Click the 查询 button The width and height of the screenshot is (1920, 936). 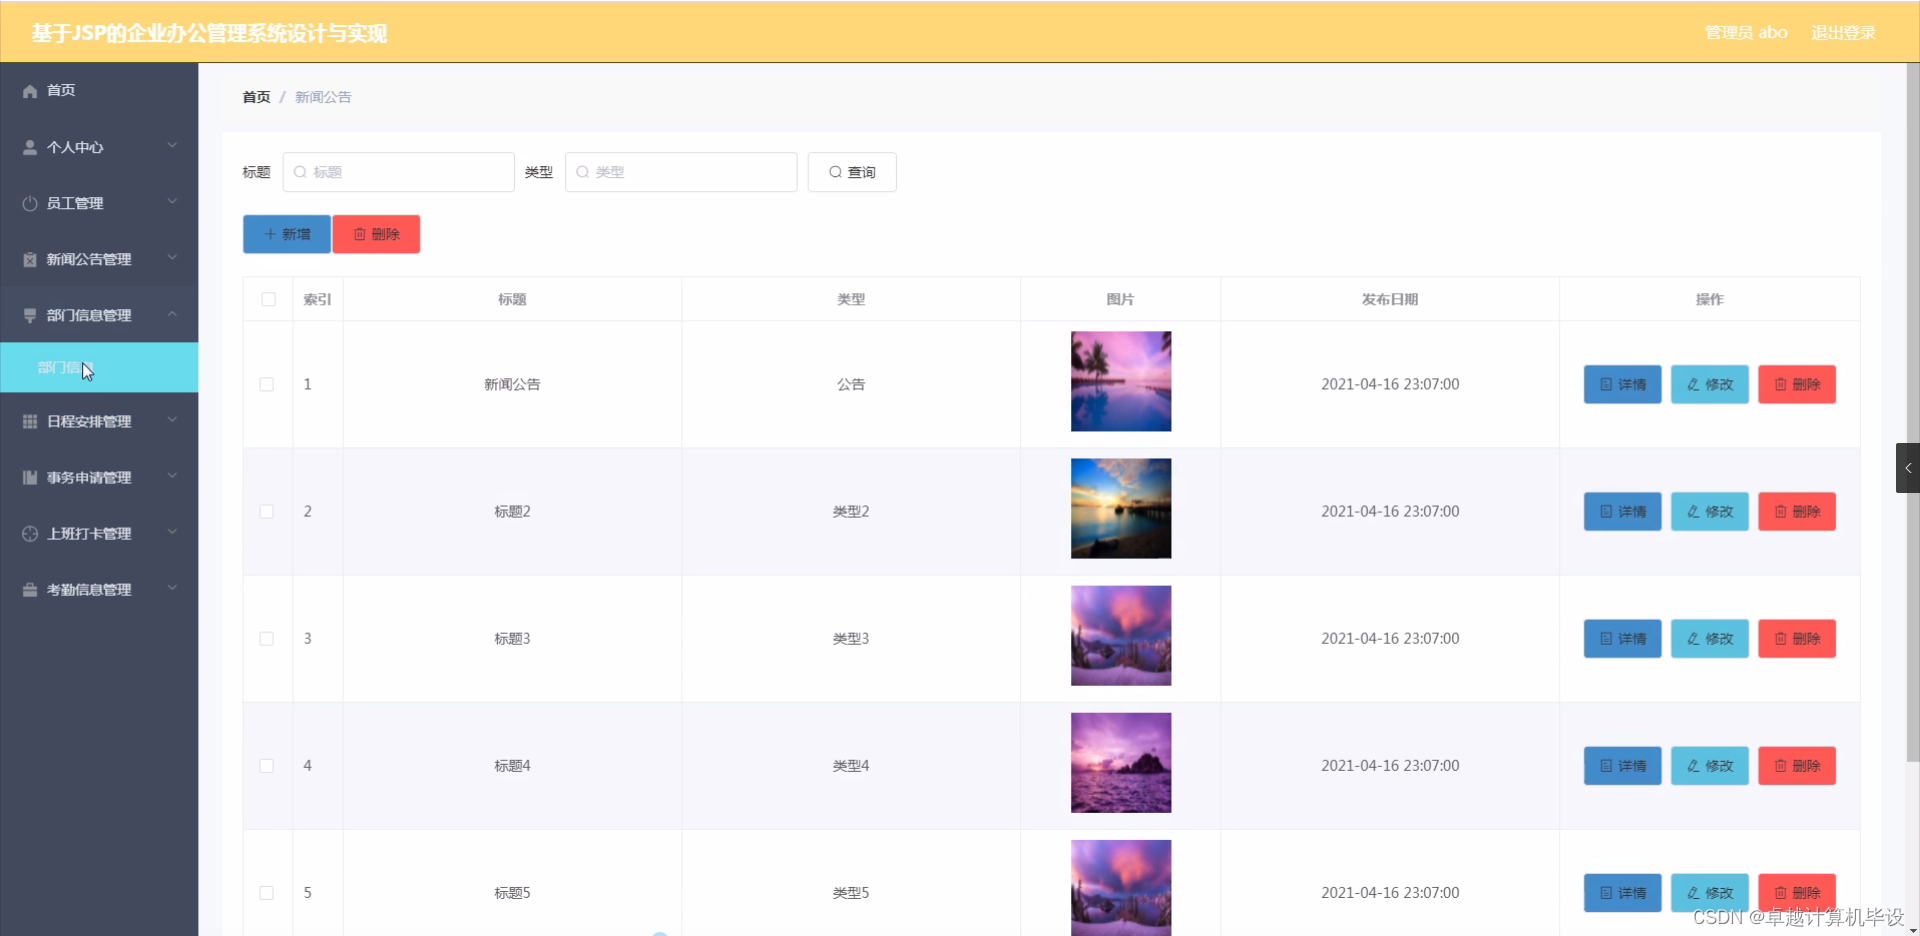coord(850,171)
